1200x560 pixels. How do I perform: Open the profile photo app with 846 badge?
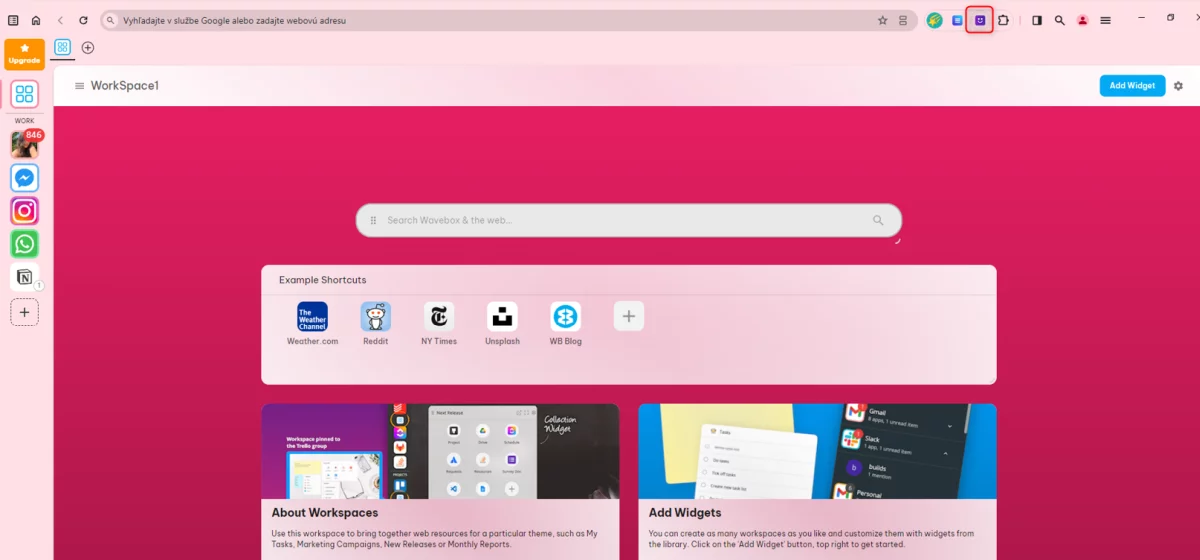coord(25,144)
